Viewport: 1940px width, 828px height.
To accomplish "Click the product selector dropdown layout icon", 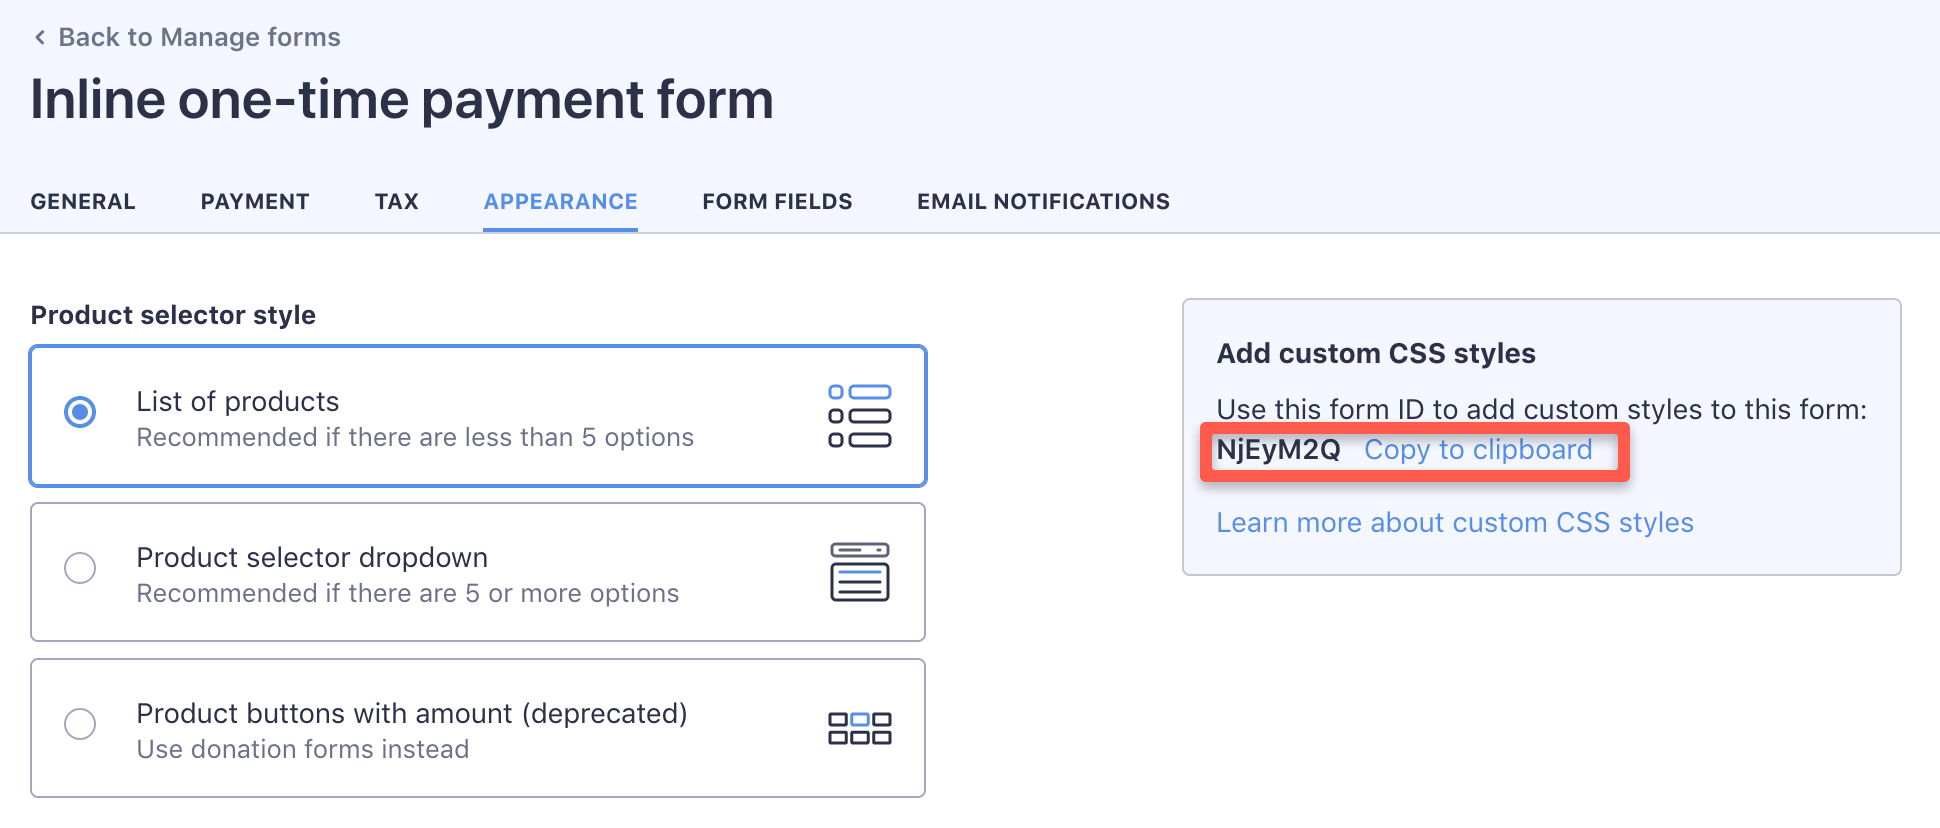I will click(x=859, y=572).
